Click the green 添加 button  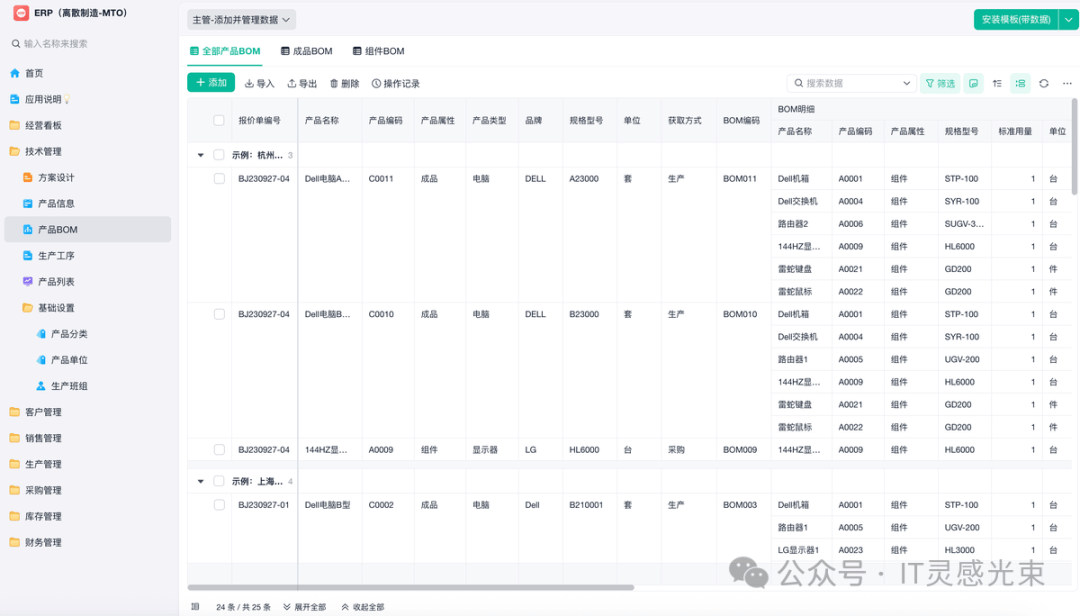pos(211,83)
